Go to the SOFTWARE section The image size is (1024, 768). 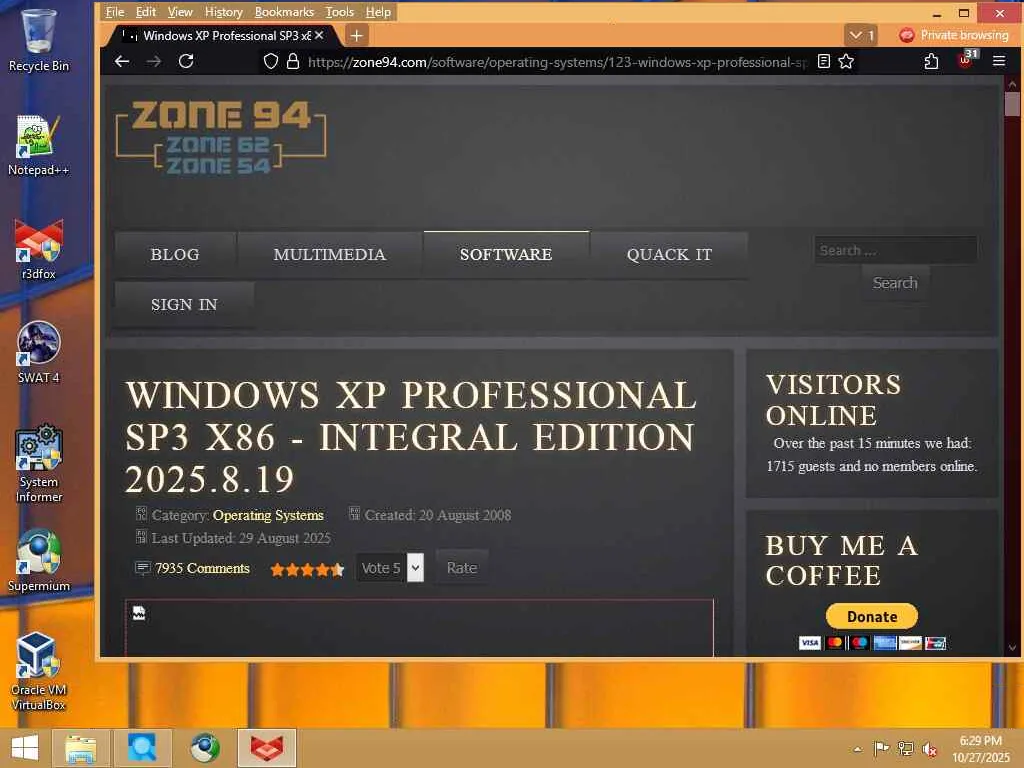tap(506, 255)
